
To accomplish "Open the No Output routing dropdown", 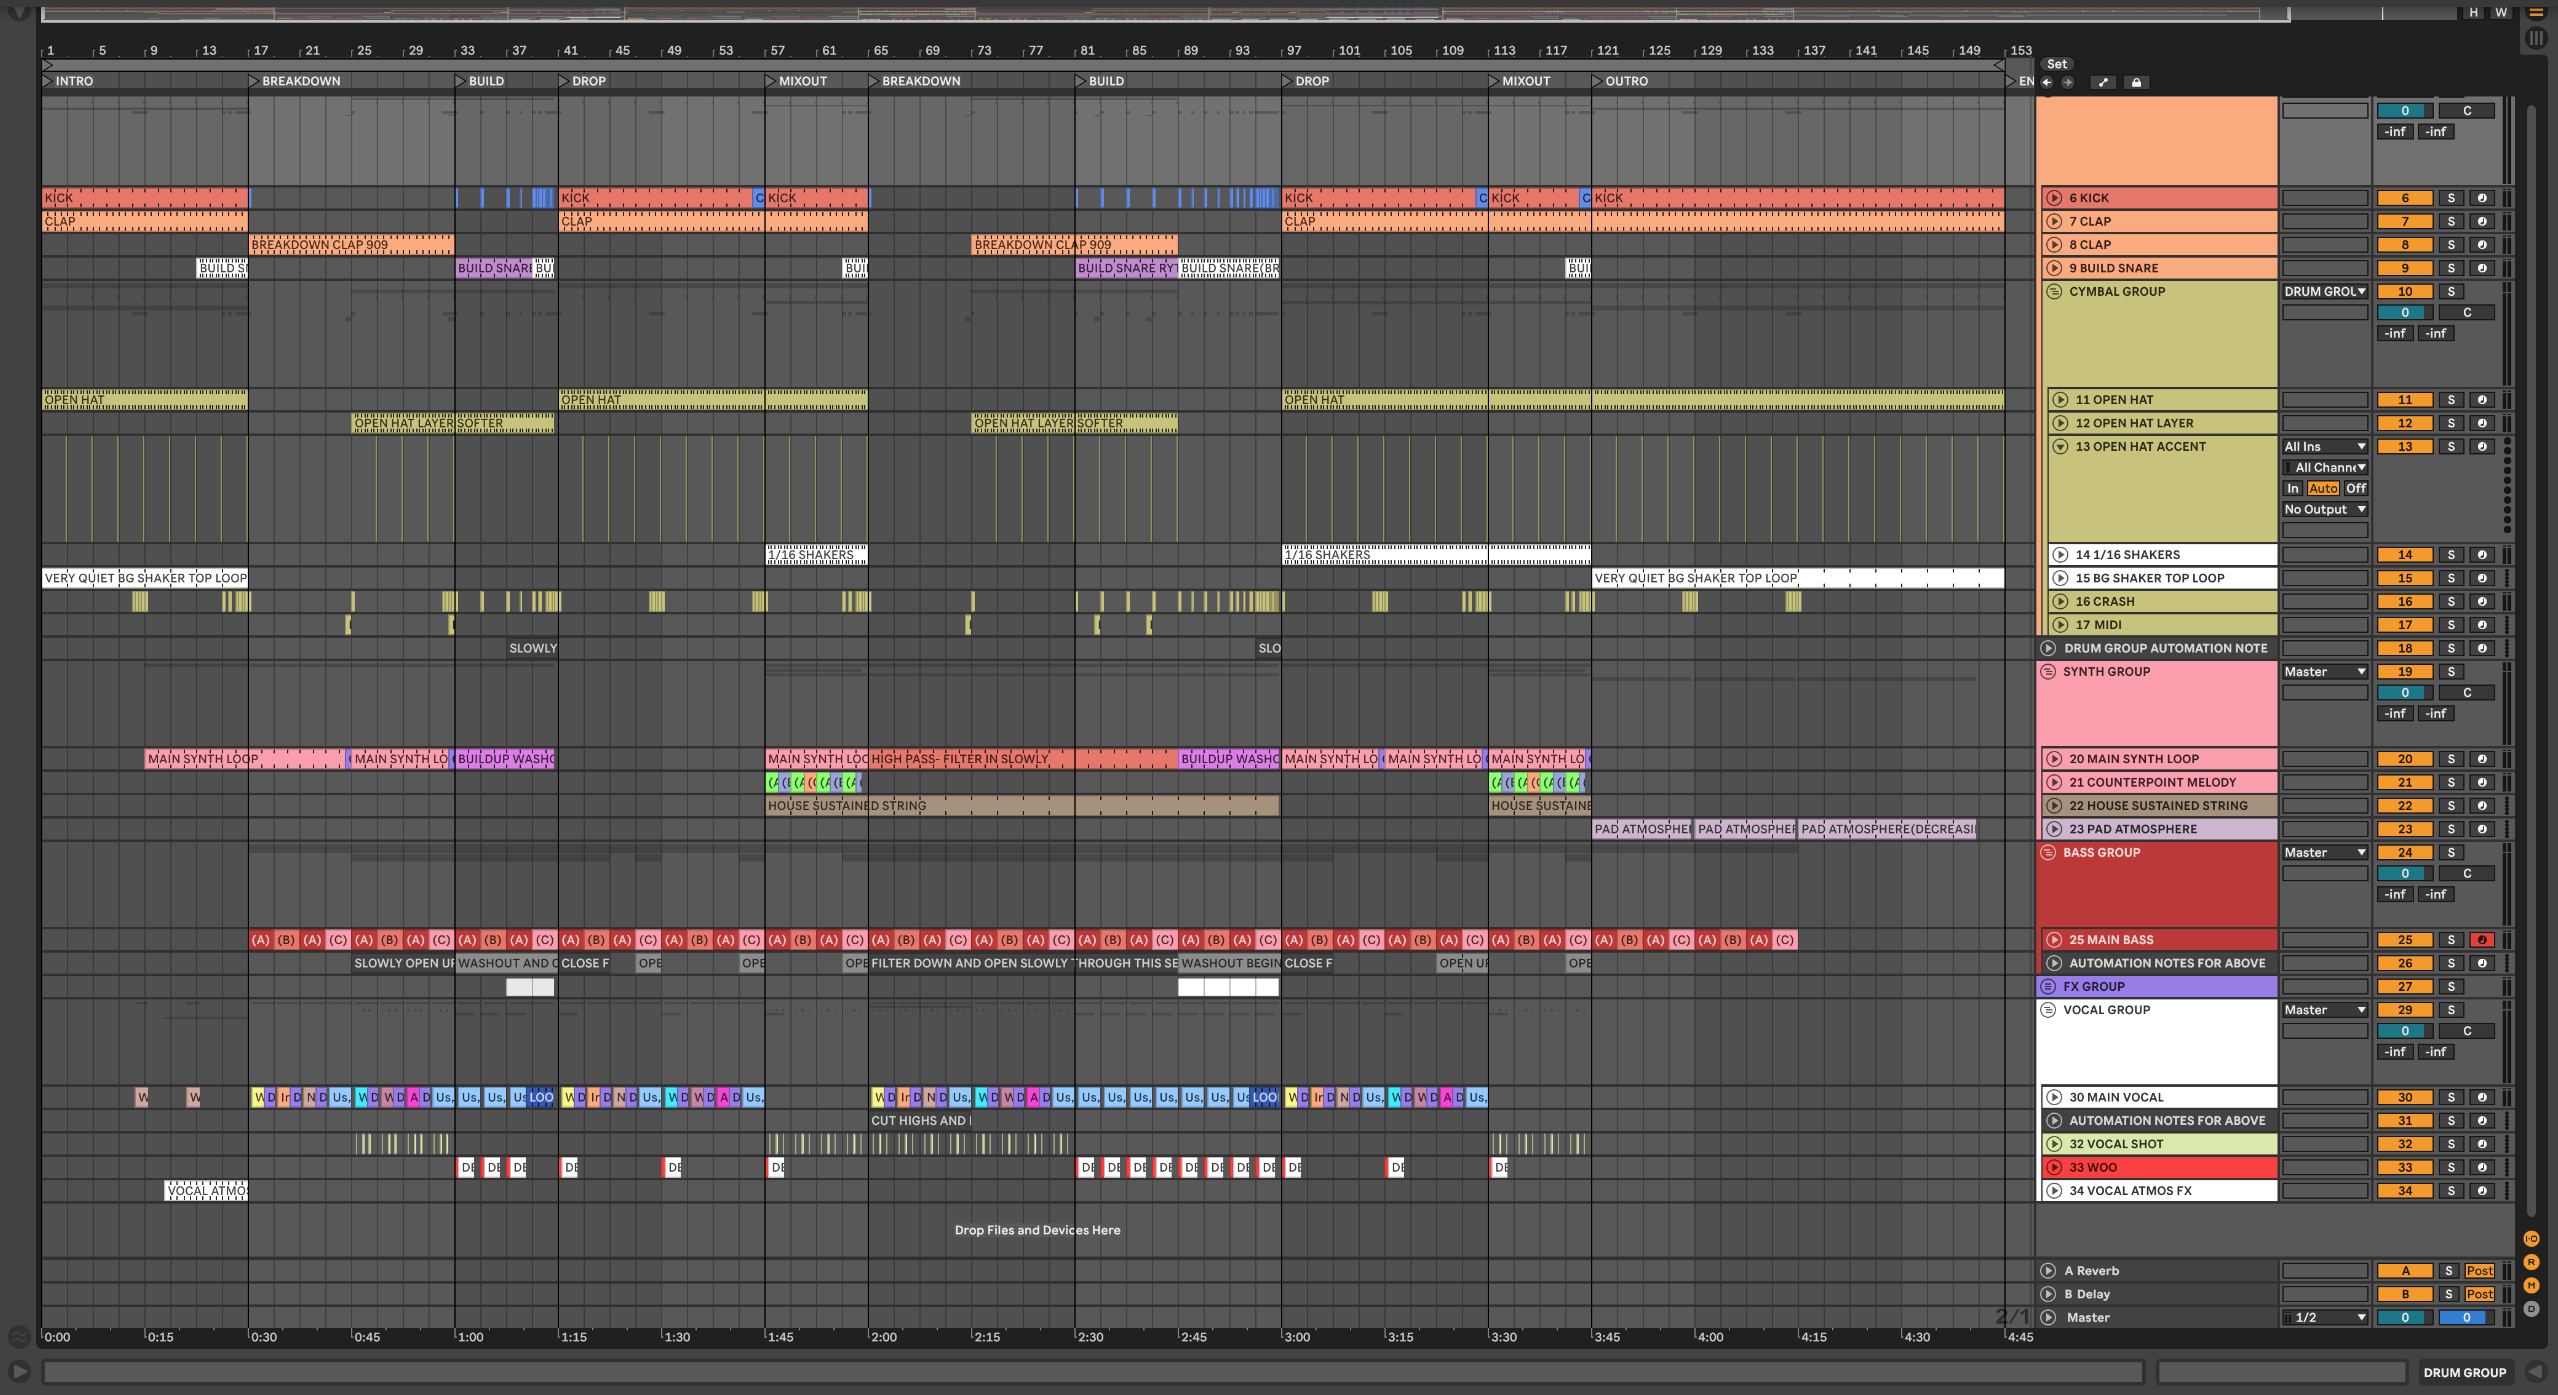I will point(2324,509).
